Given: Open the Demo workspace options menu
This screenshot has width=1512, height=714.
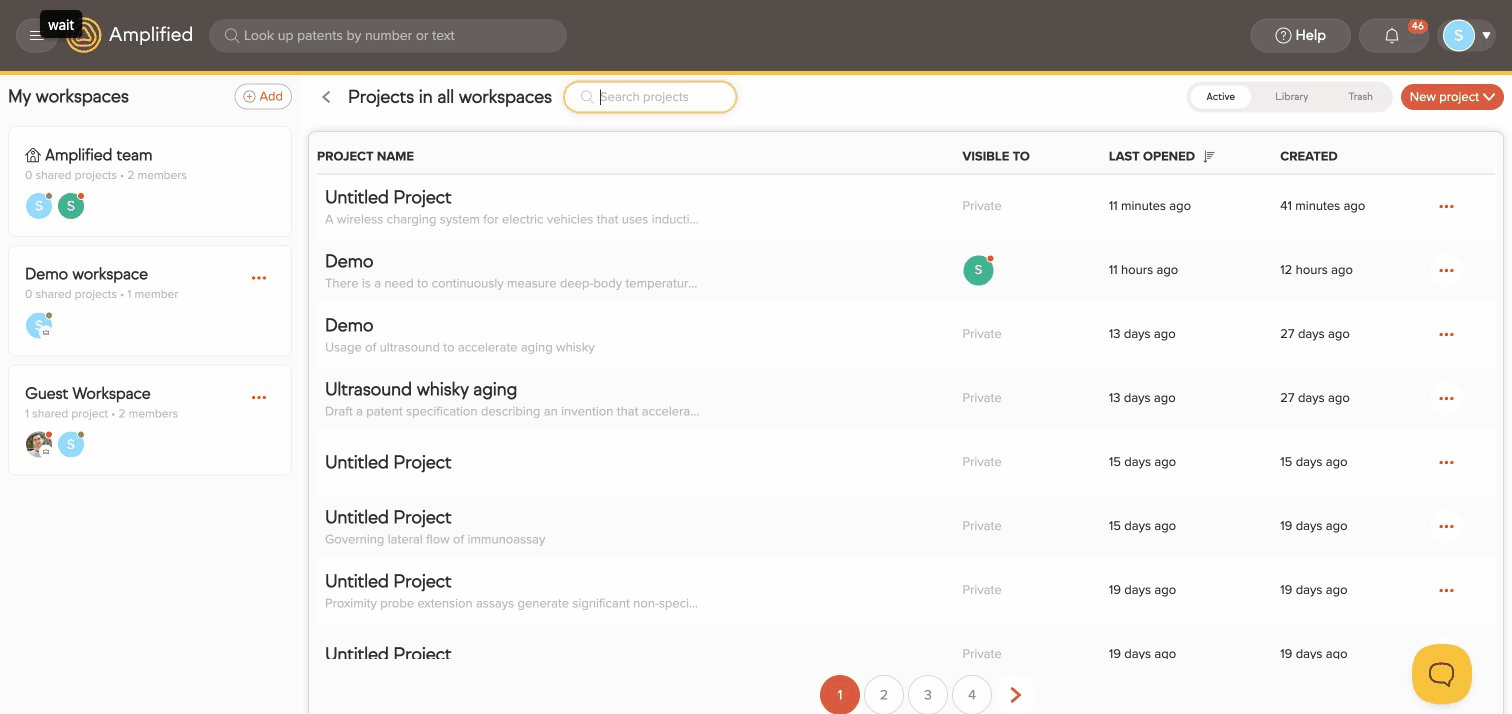Looking at the screenshot, I should pyautogui.click(x=259, y=277).
